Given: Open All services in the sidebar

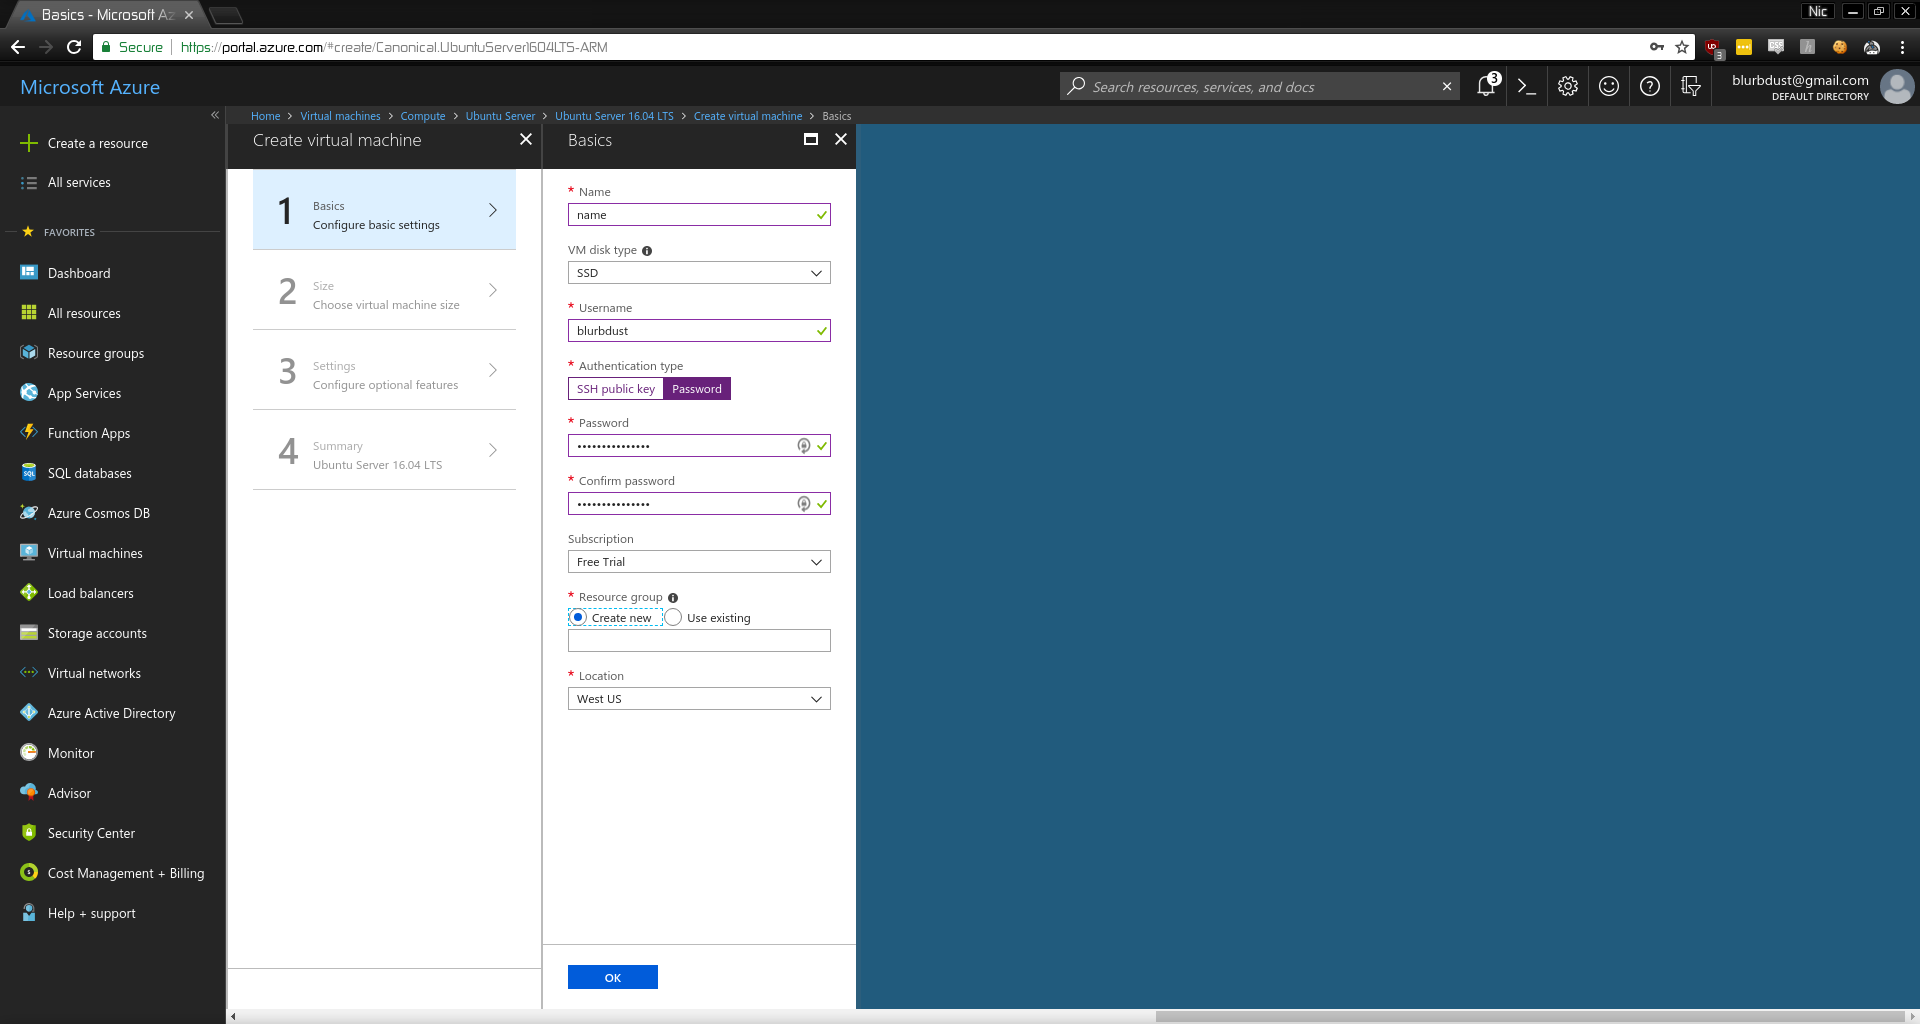Looking at the screenshot, I should [79, 182].
